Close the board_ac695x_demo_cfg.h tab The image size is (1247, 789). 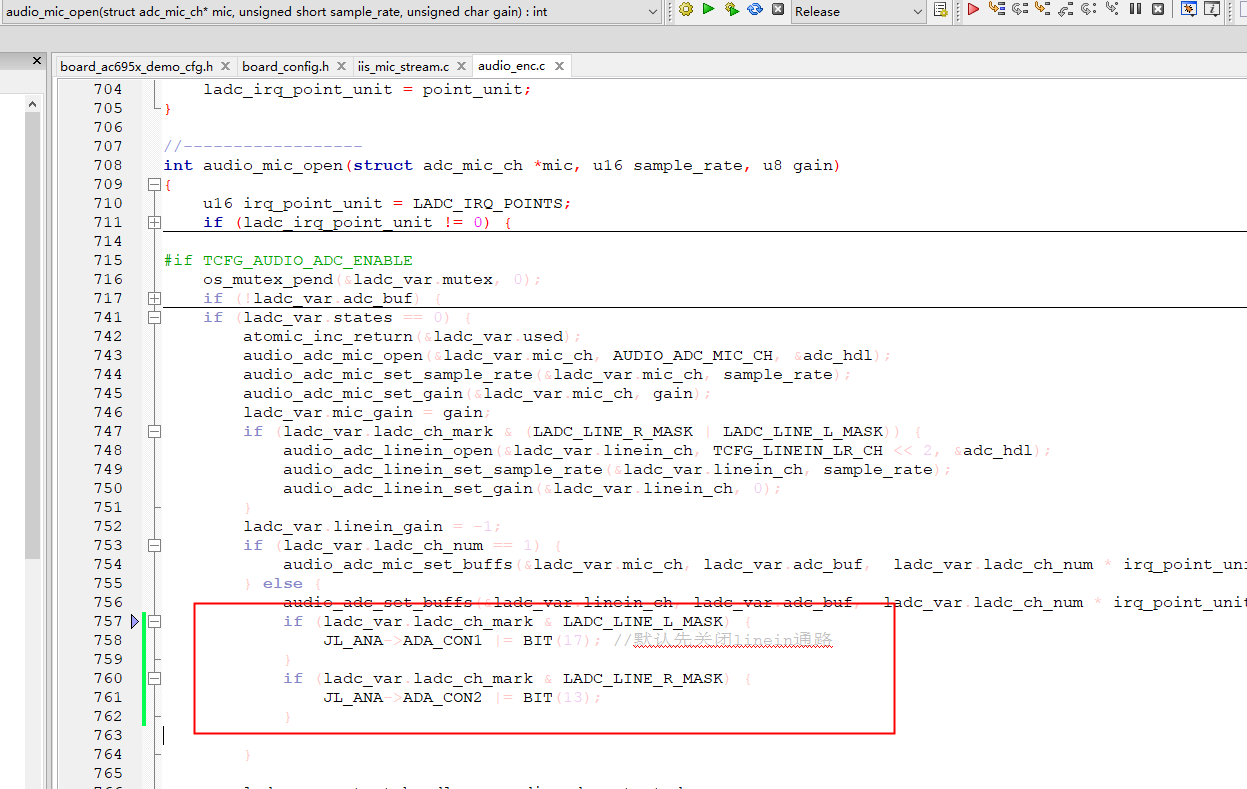225,67
